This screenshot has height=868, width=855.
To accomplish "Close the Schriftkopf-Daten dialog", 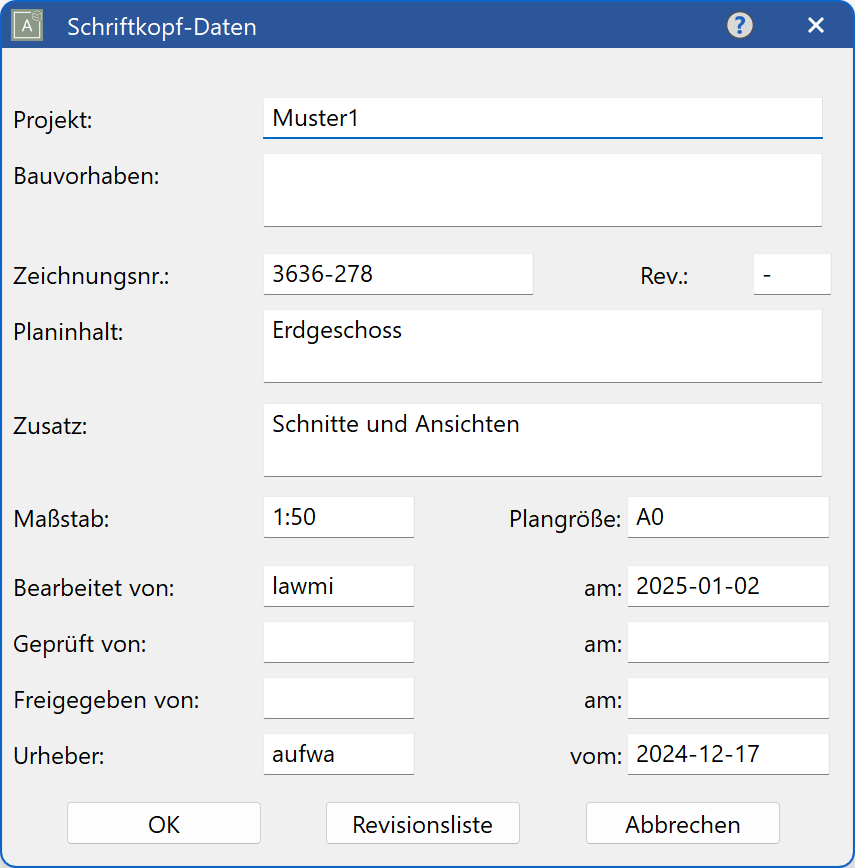I will pos(816,26).
